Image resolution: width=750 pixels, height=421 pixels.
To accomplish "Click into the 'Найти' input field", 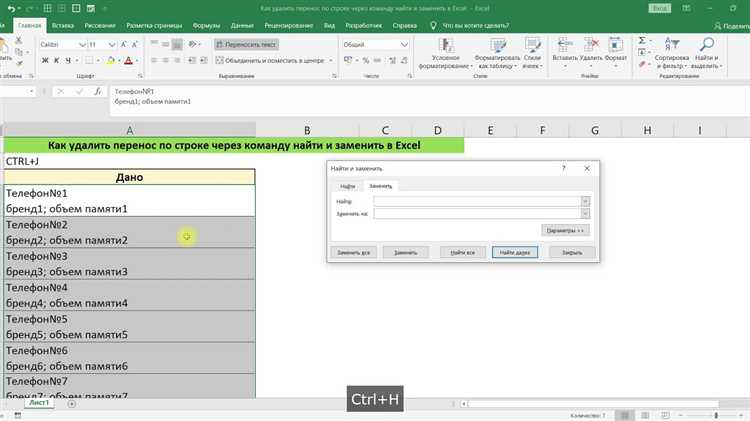I will tap(477, 201).
